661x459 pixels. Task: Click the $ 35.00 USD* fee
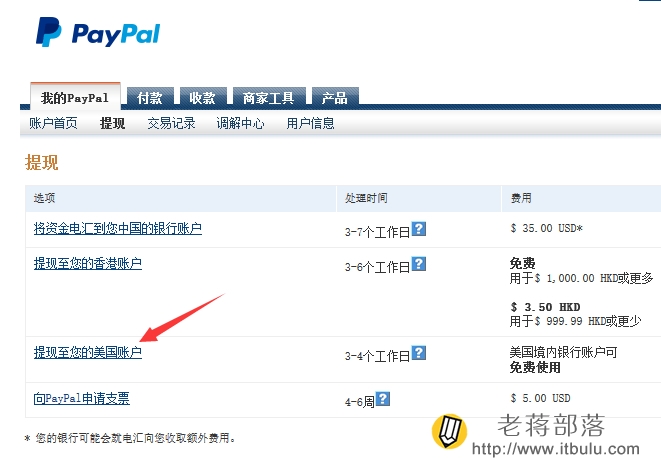click(546, 228)
